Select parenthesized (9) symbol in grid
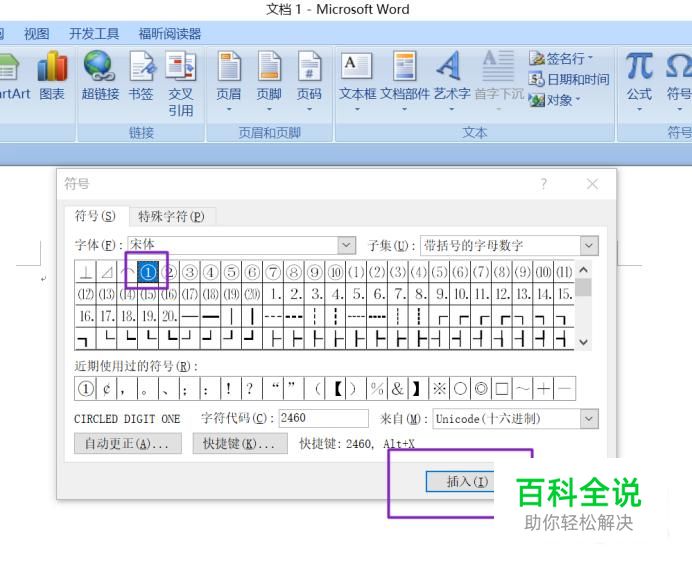The height and width of the screenshot is (567, 692). 523,272
